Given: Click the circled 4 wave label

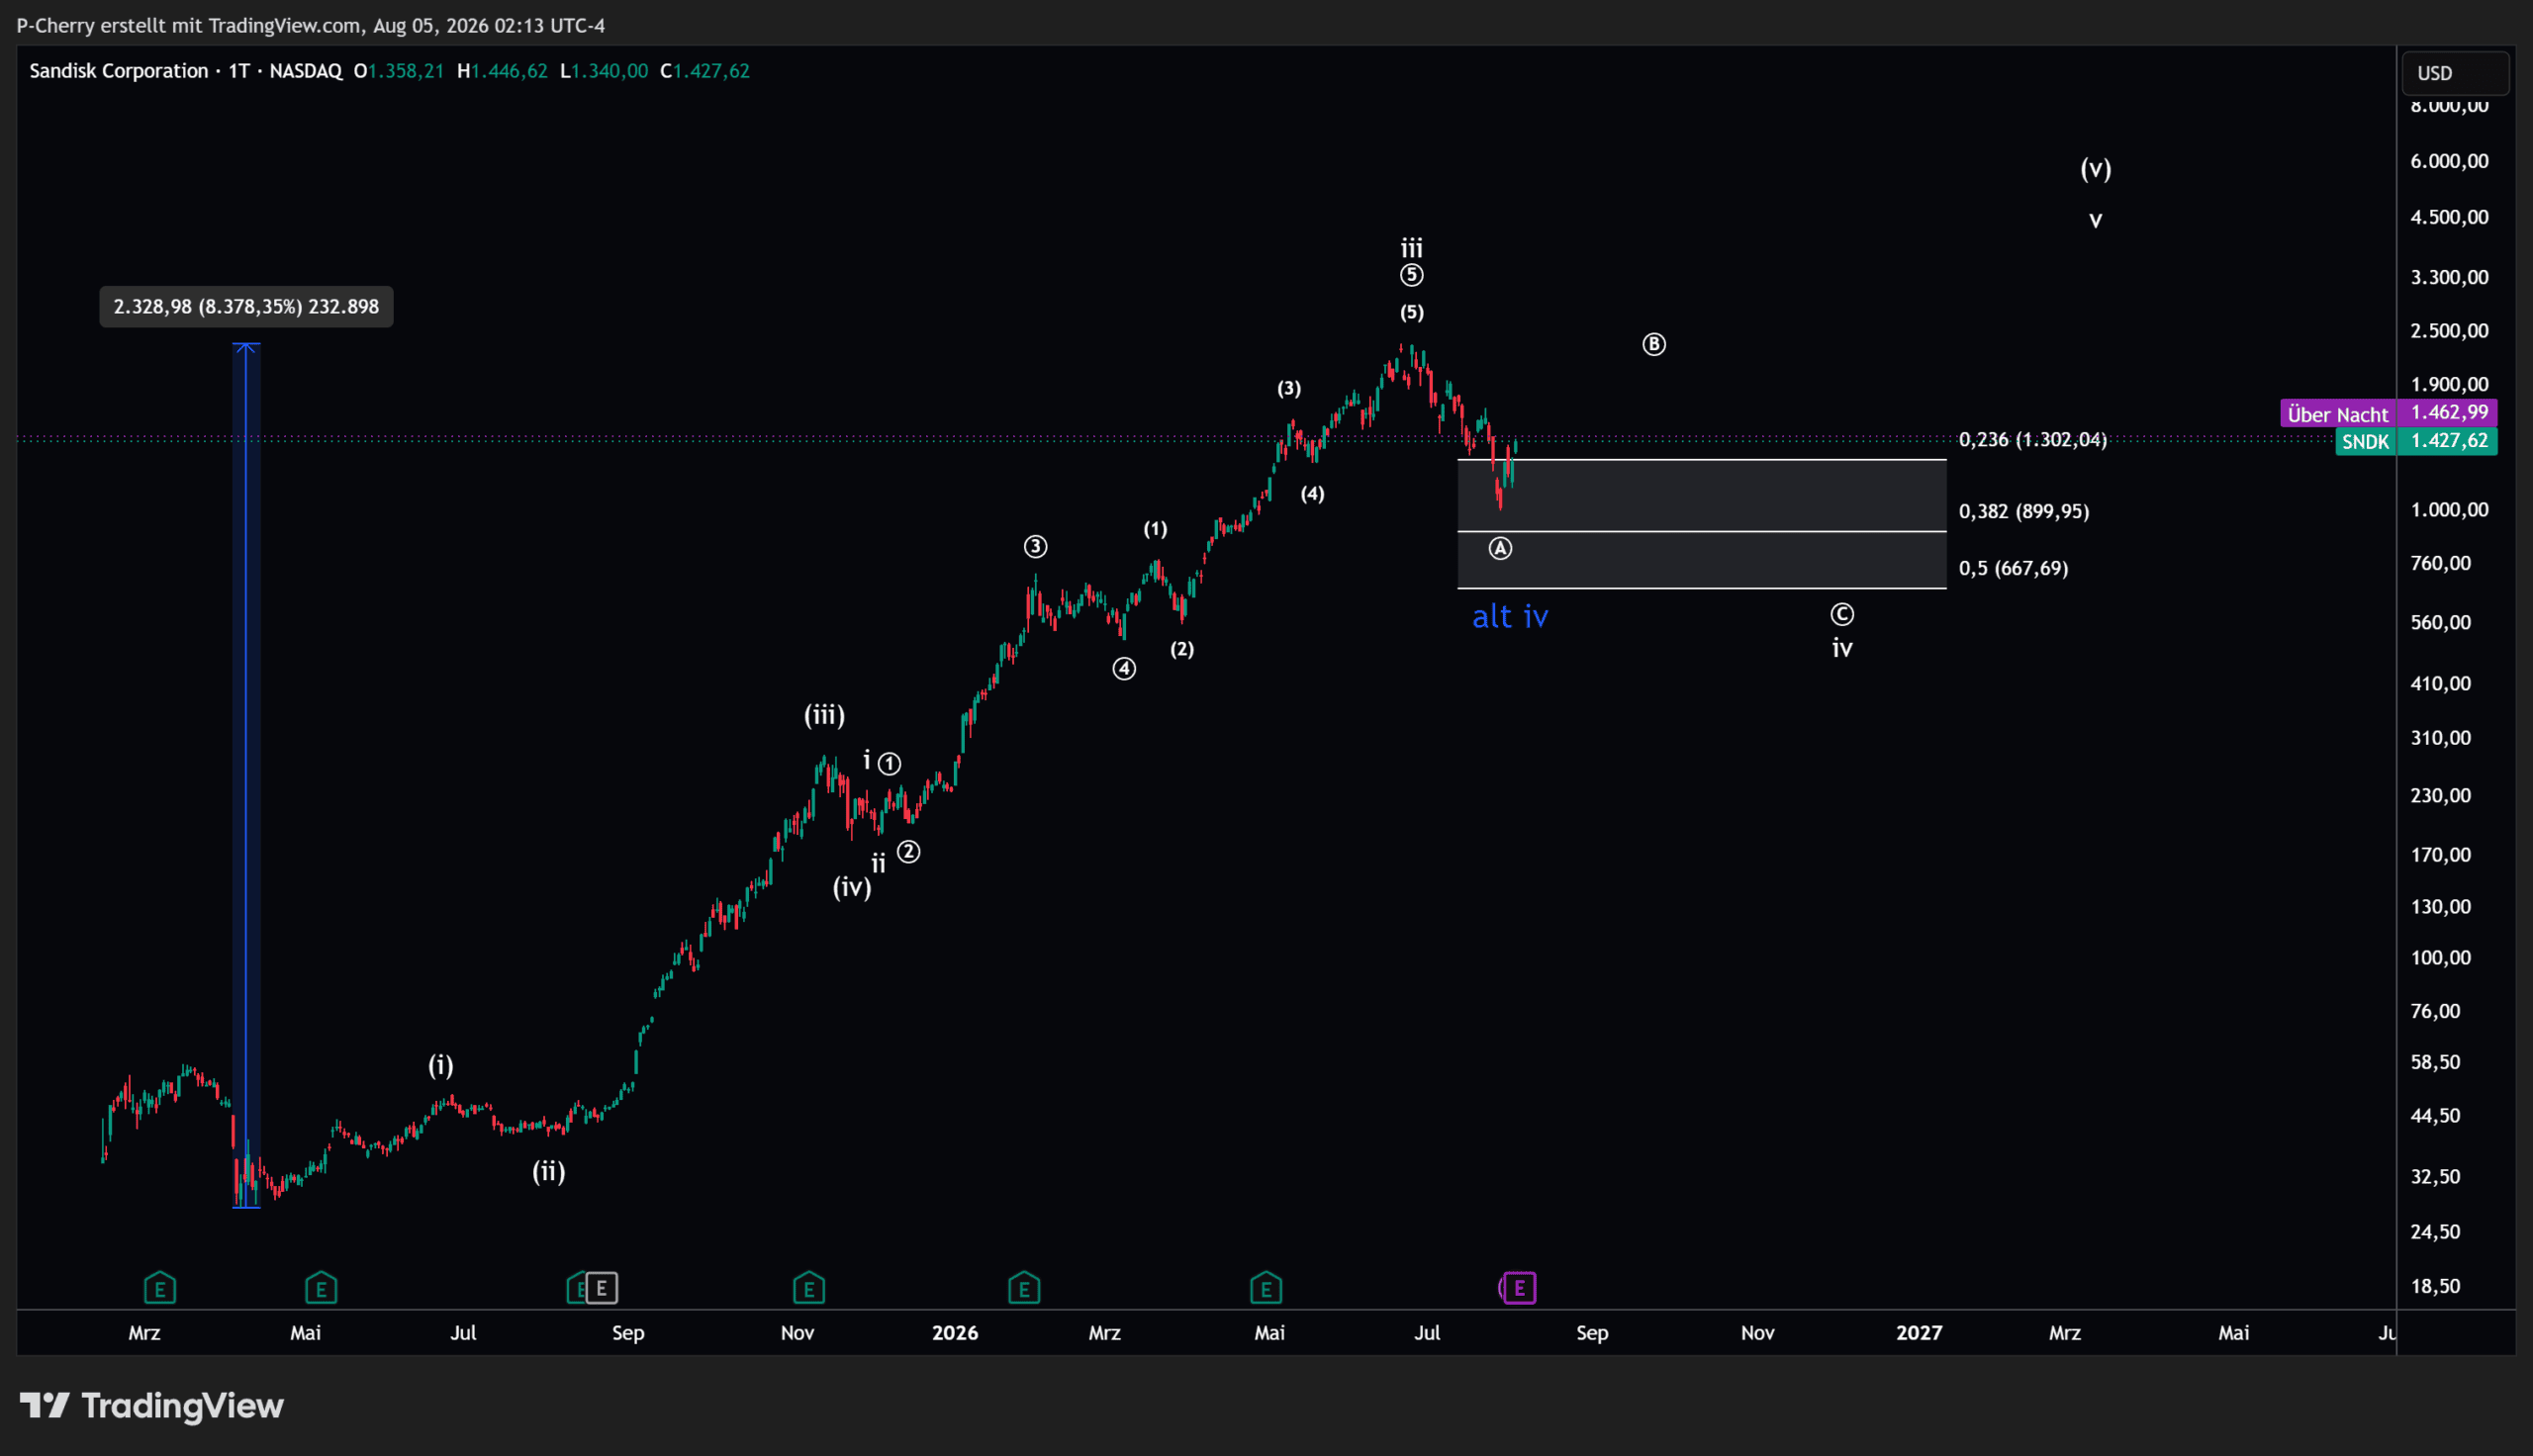Looking at the screenshot, I should click(x=1124, y=669).
